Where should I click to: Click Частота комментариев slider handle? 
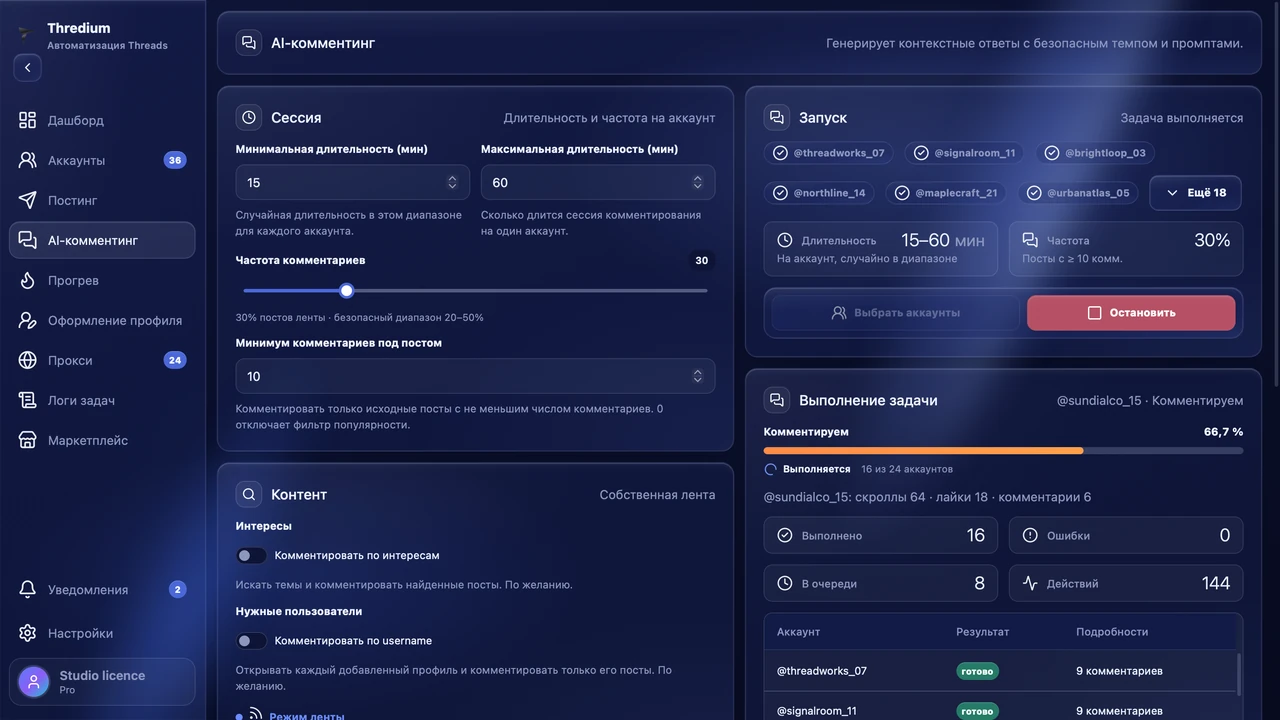pos(346,290)
